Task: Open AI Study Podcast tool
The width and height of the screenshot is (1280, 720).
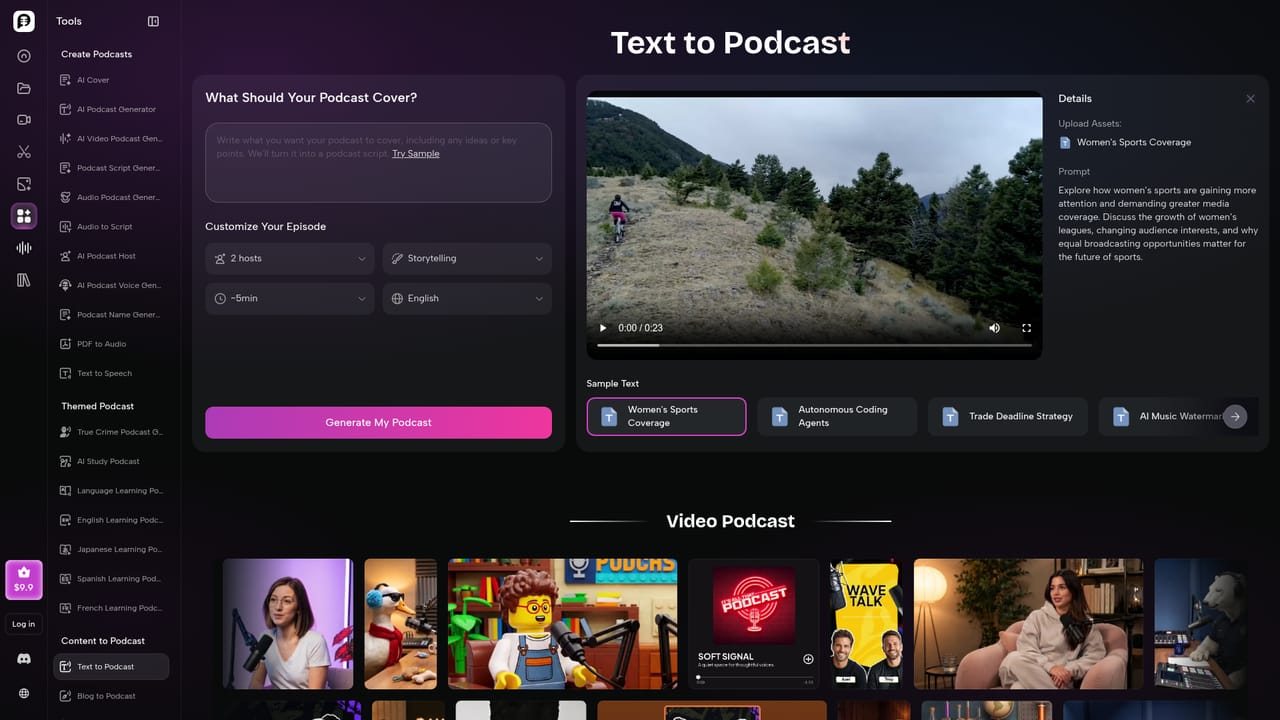Action: (x=111, y=461)
